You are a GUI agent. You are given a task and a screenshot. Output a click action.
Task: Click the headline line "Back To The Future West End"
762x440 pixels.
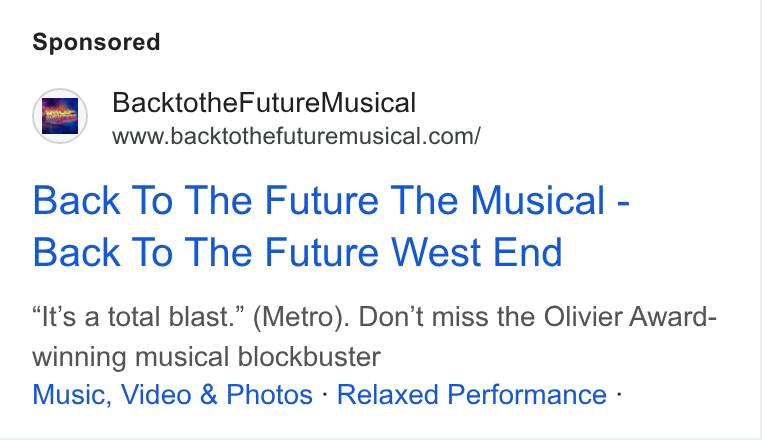click(297, 252)
